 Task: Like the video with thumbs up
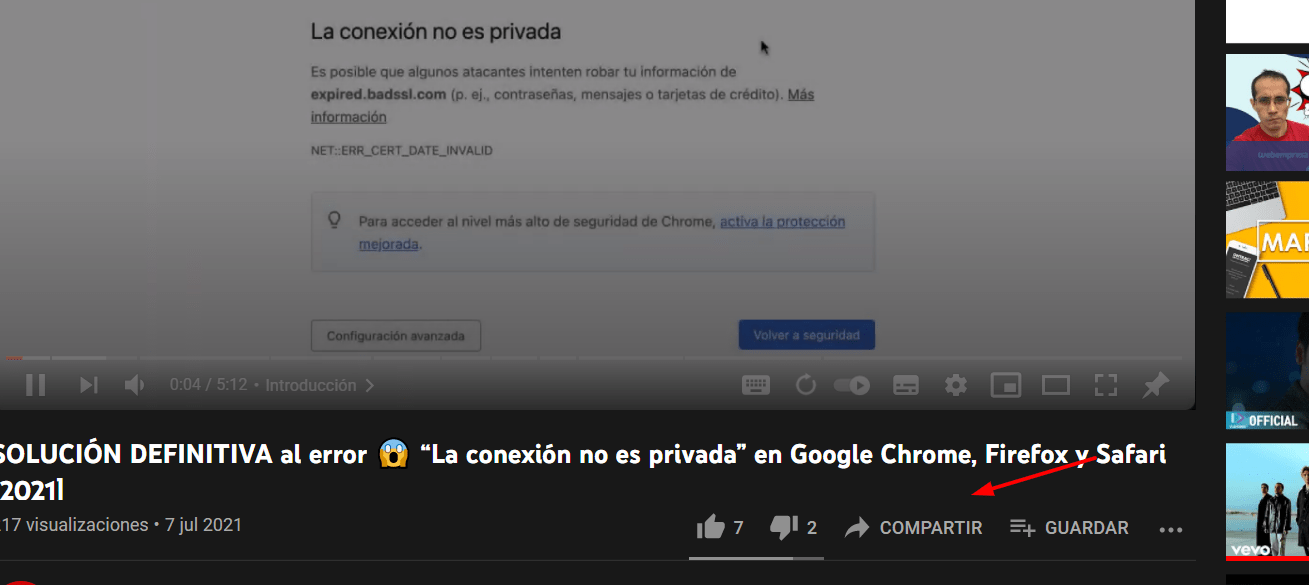coord(720,527)
